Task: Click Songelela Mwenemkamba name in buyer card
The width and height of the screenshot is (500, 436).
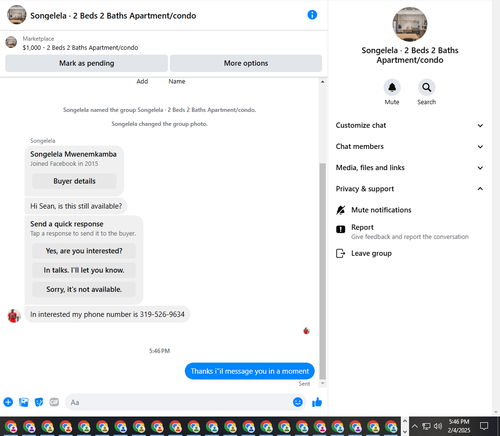Action: [73, 154]
